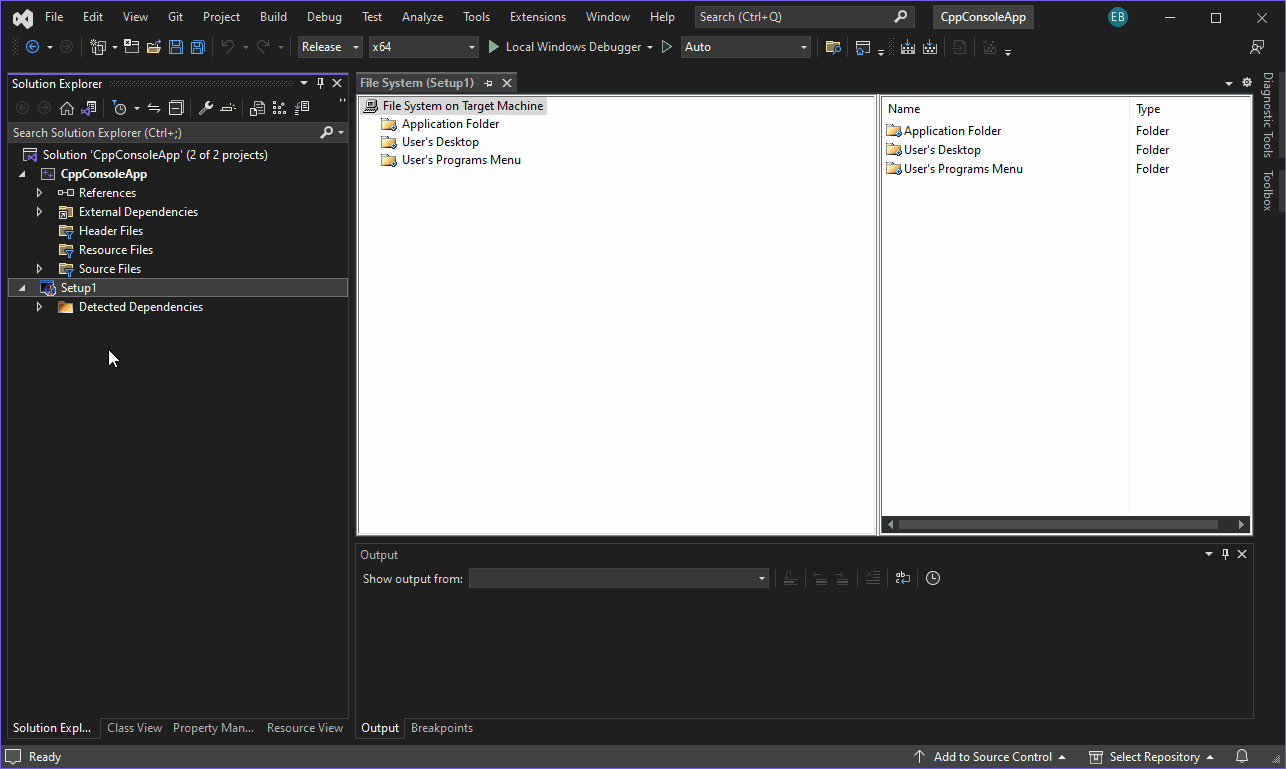Click the Collapse All icon in Solution Explorer
This screenshot has width=1286, height=769.
click(176, 108)
